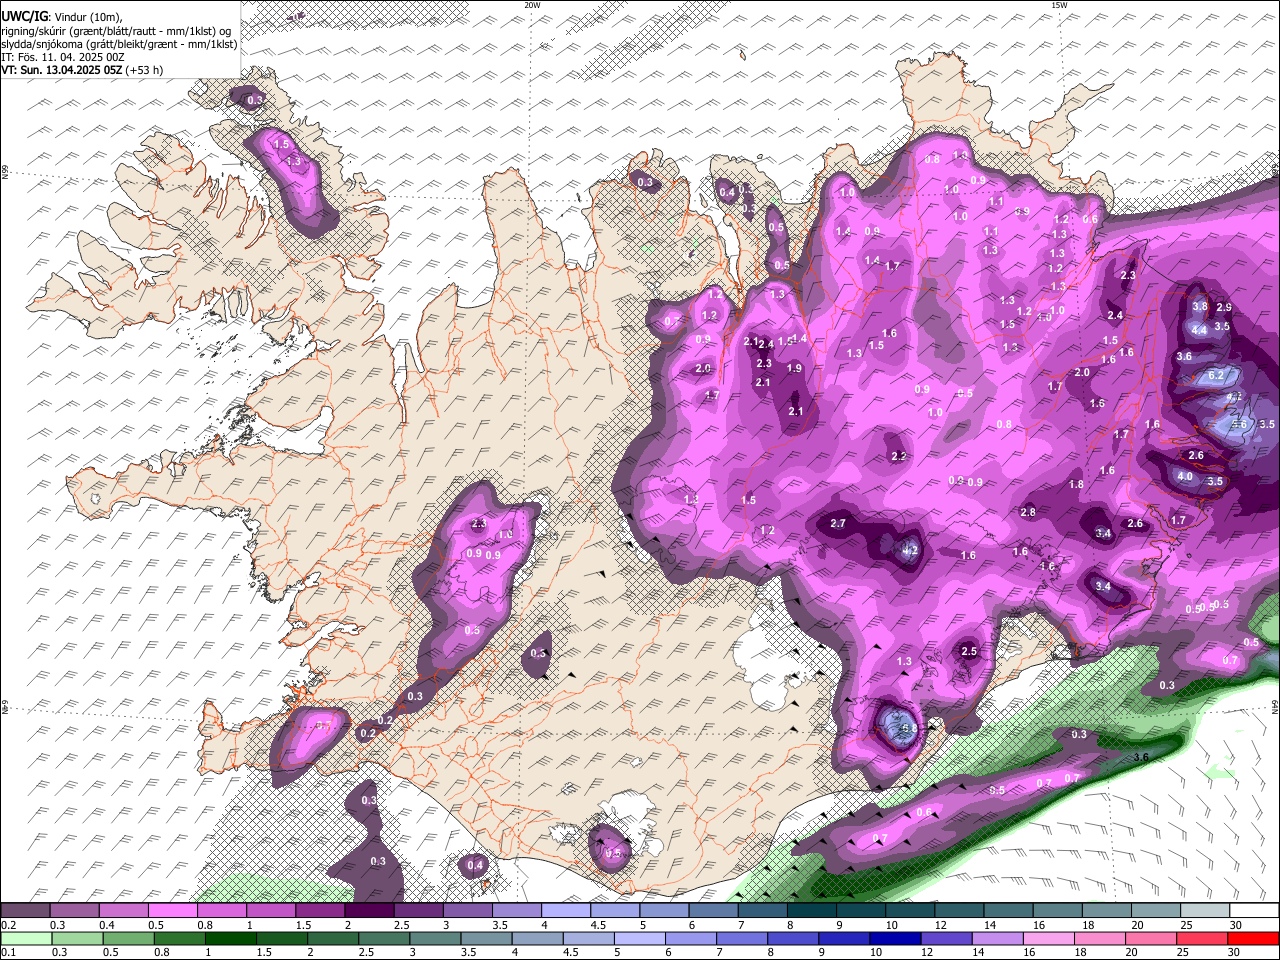The width and height of the screenshot is (1280, 960).
Task: Pick the dark blue rain swatch between 10 and 12
Action: click(895, 939)
